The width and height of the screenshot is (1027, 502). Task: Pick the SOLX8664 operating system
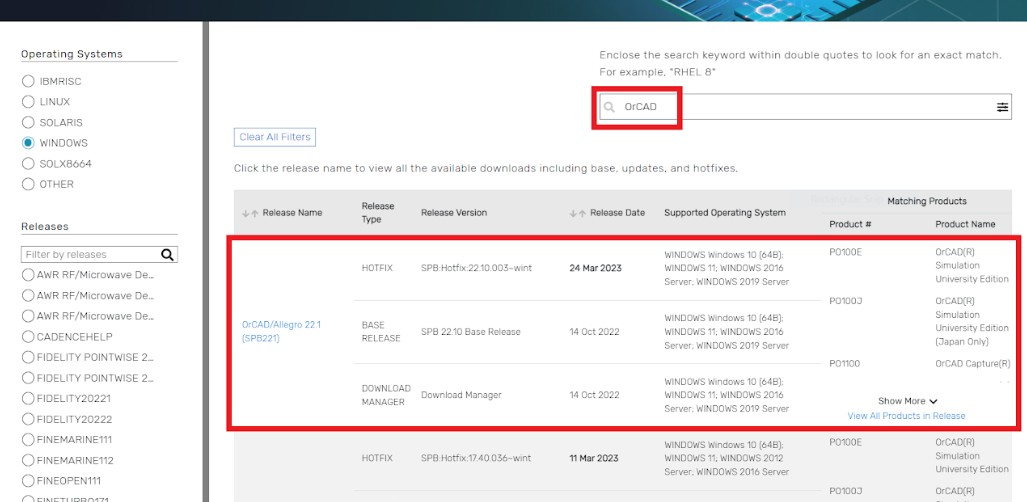(x=28, y=163)
